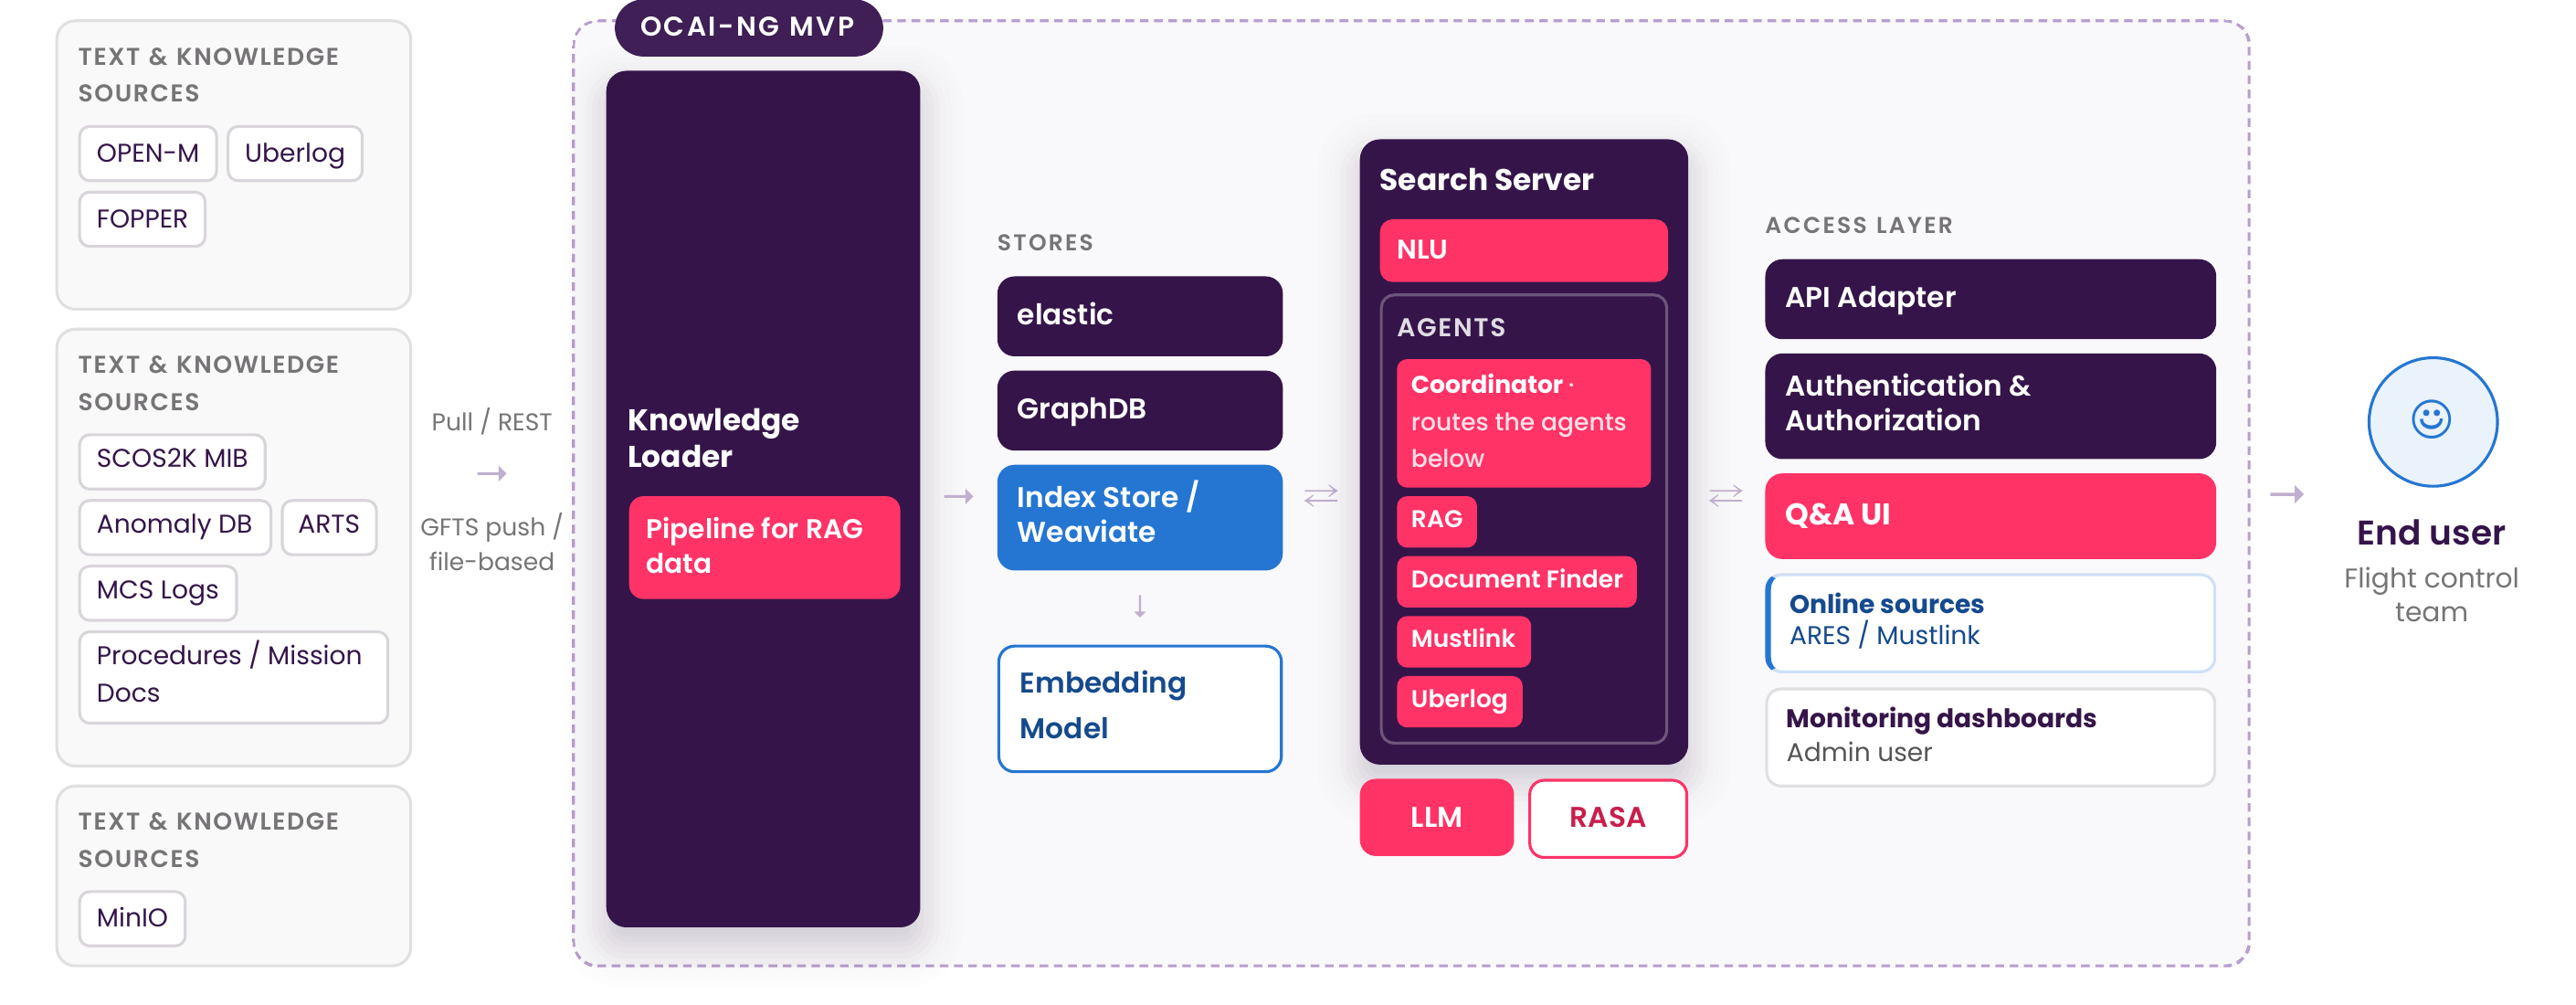Click the ACCESS LAYER section label
Image resolution: width=2576 pixels, height=1005 pixels.
(1858, 226)
